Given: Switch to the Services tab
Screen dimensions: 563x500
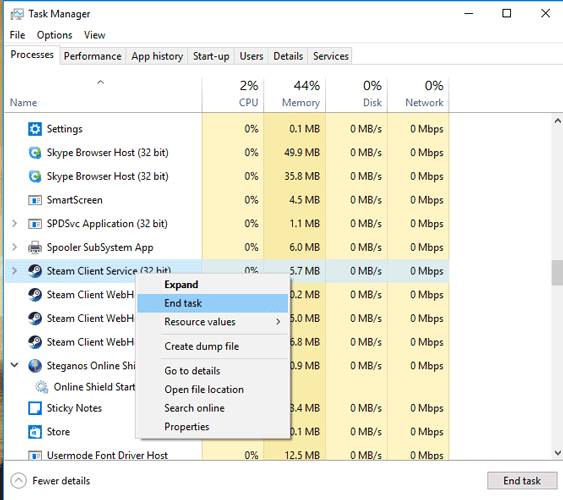Looking at the screenshot, I should coord(331,56).
